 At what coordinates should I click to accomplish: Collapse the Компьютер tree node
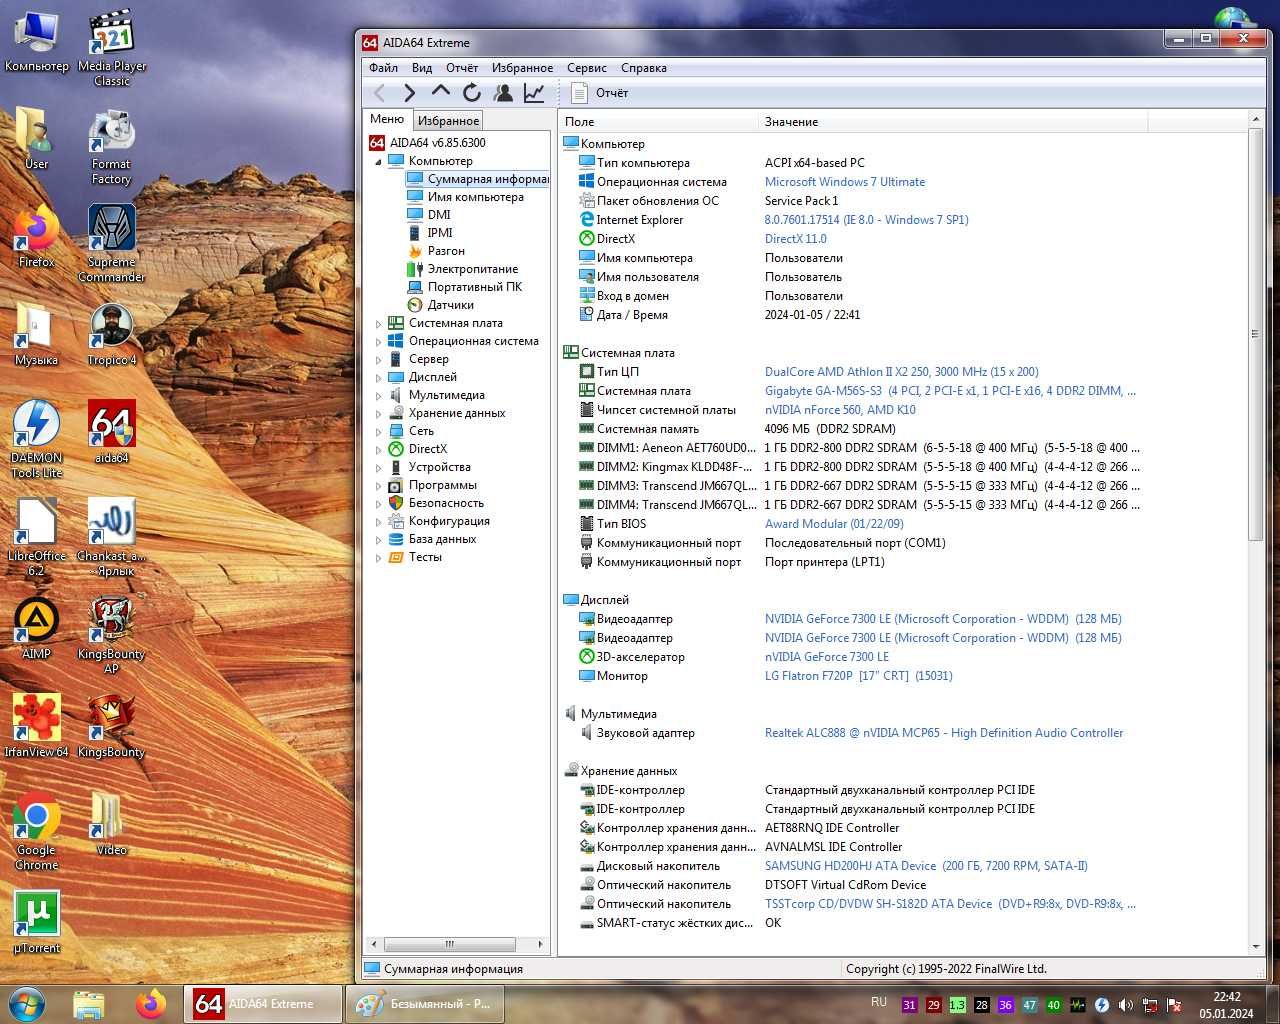pyautogui.click(x=378, y=161)
